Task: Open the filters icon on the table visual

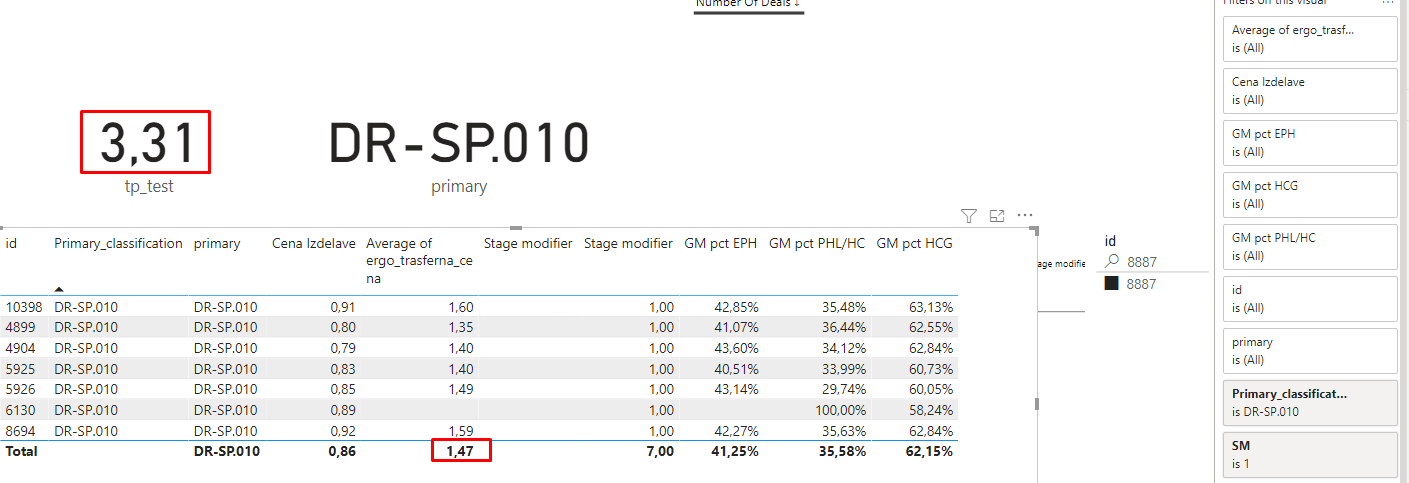Action: pos(968,215)
